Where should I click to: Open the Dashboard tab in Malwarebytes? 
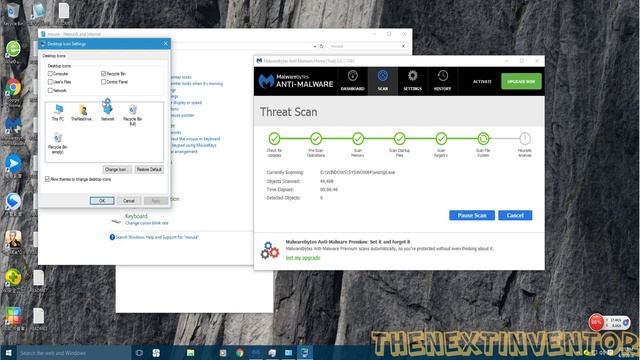click(x=352, y=81)
